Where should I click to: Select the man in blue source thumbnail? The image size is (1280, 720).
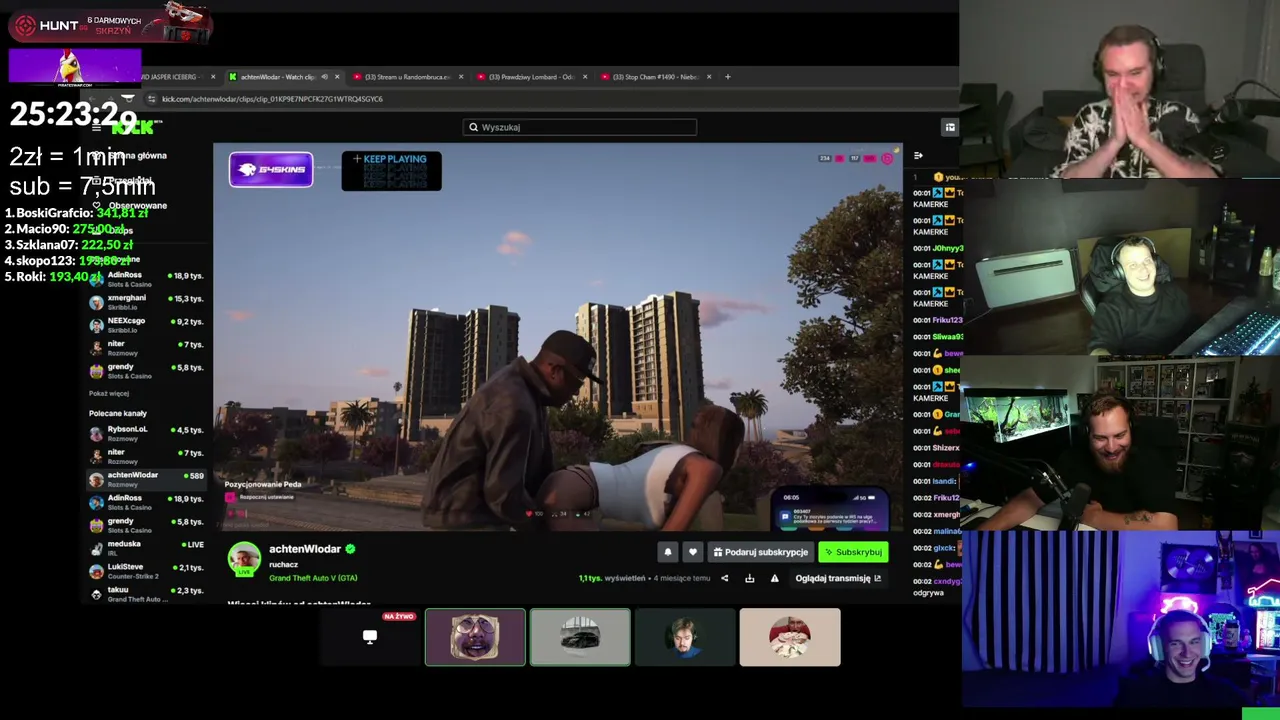pyautogui.click(x=685, y=637)
